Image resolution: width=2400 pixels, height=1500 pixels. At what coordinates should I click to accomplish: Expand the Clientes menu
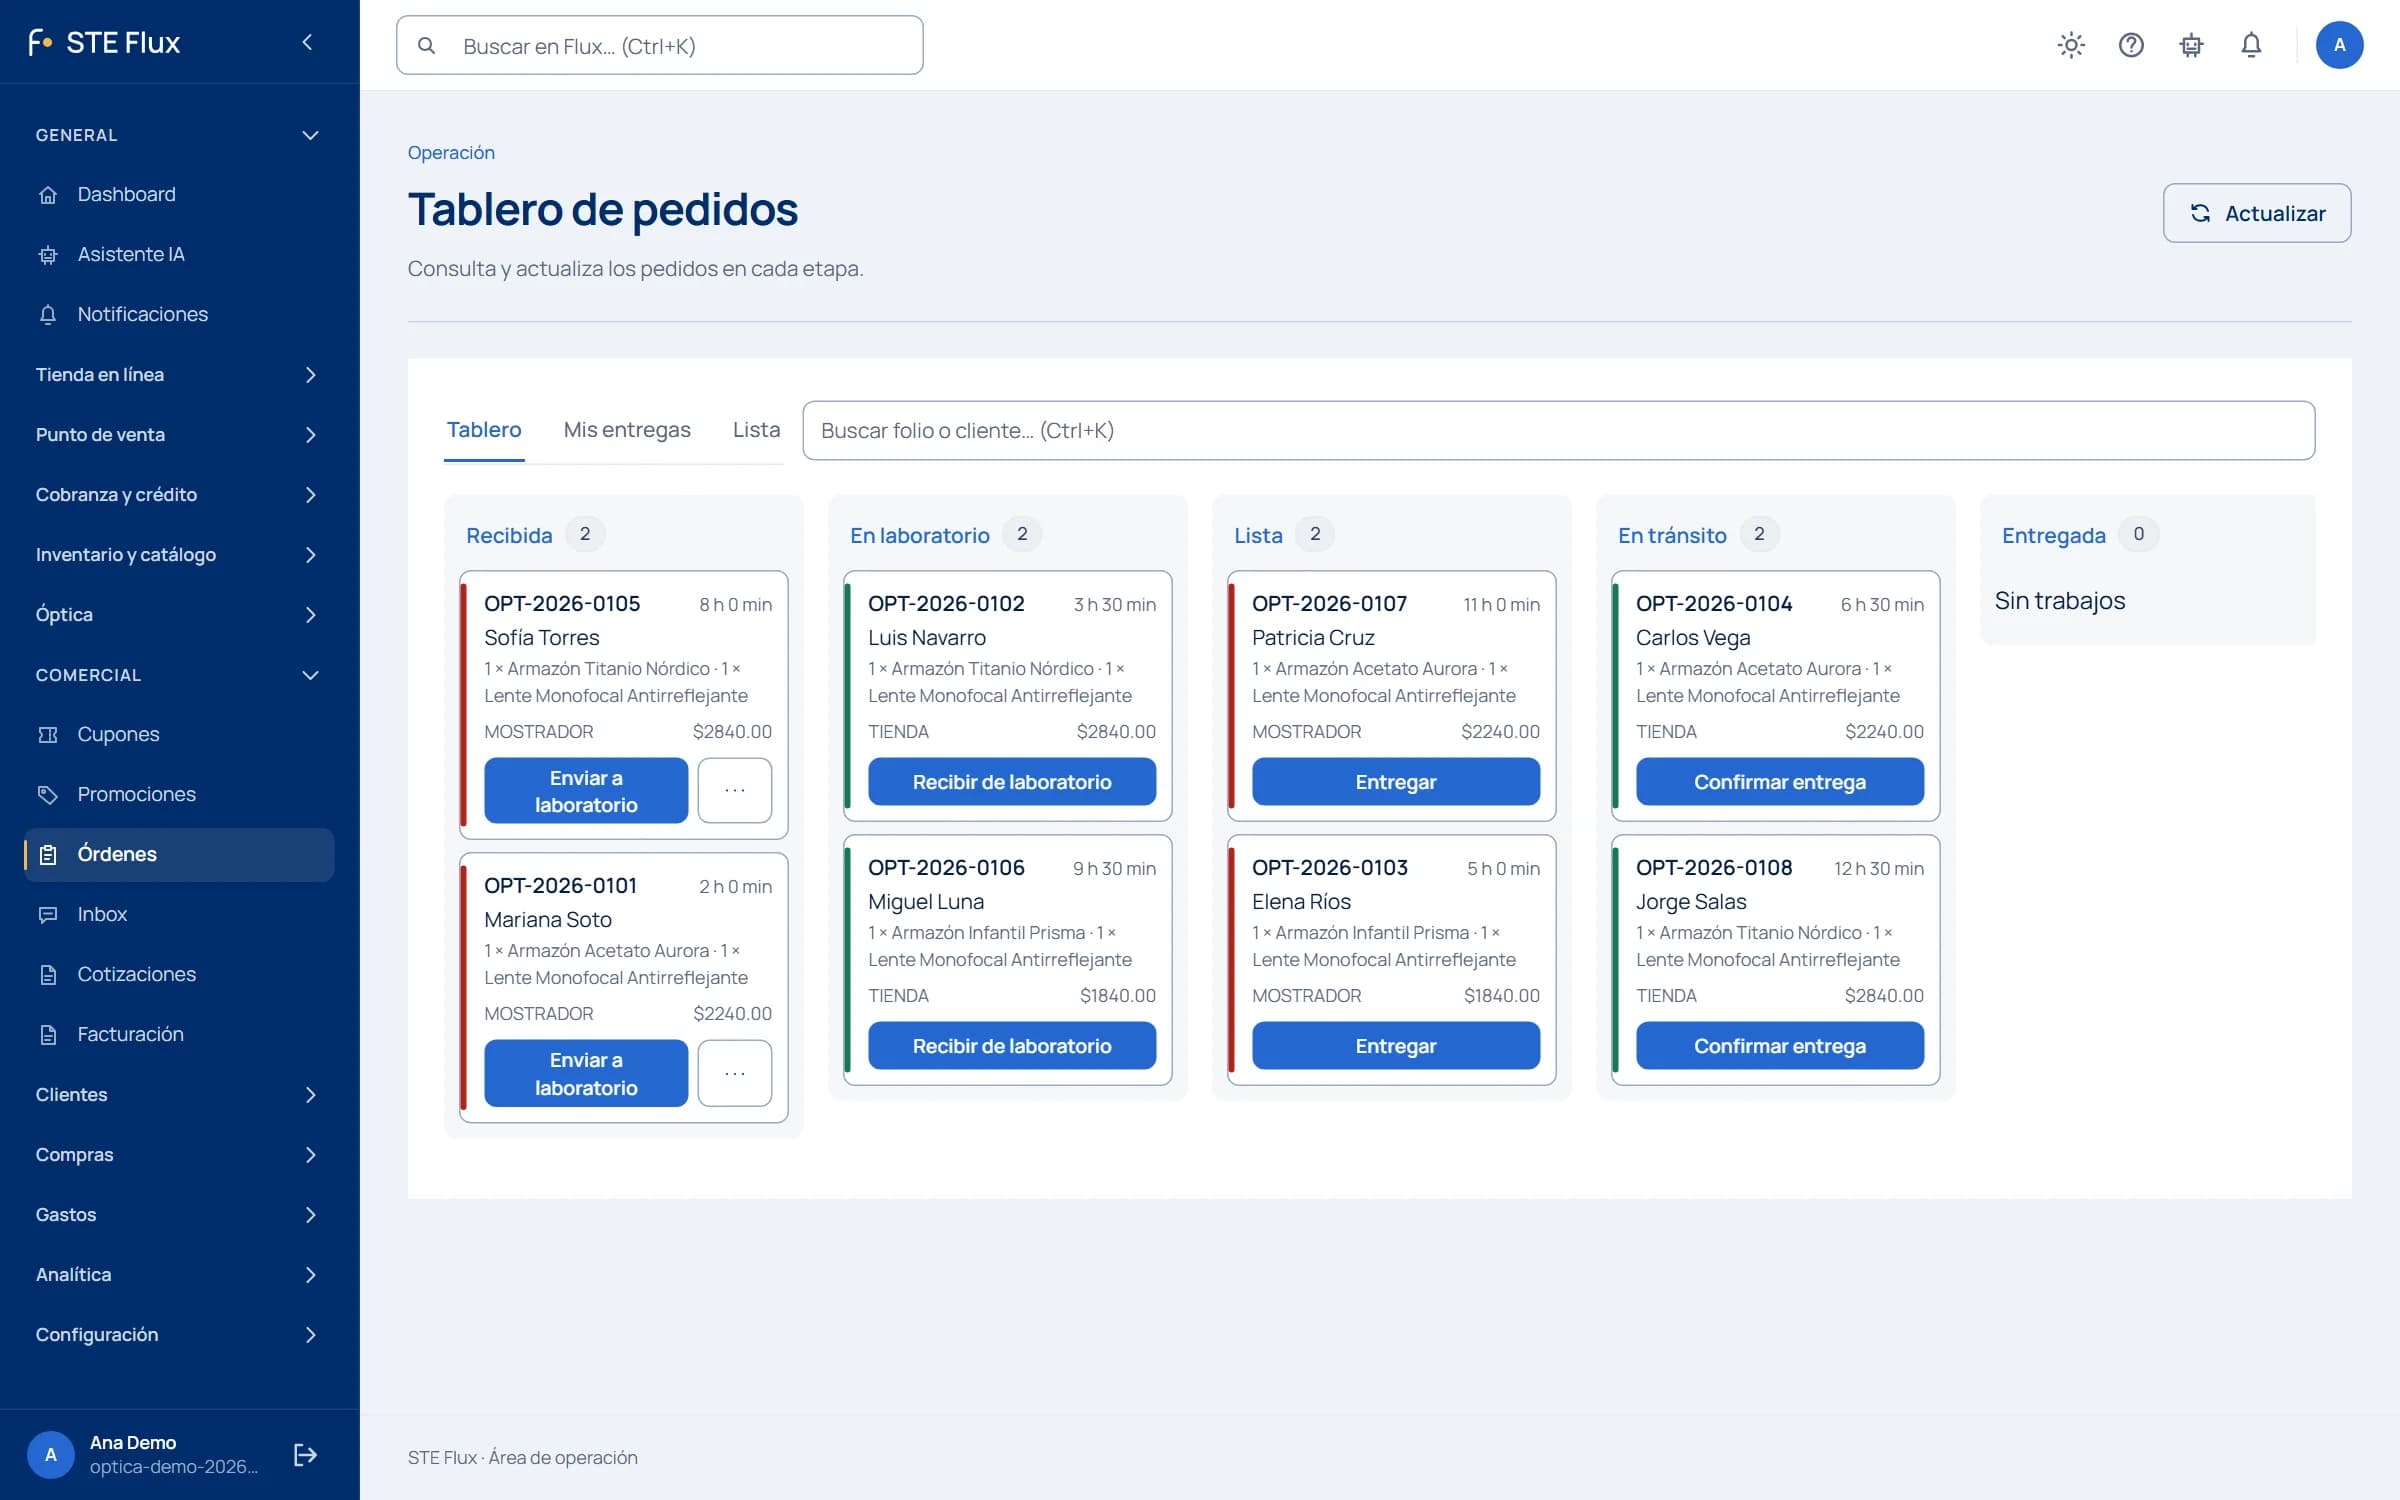pos(179,1094)
